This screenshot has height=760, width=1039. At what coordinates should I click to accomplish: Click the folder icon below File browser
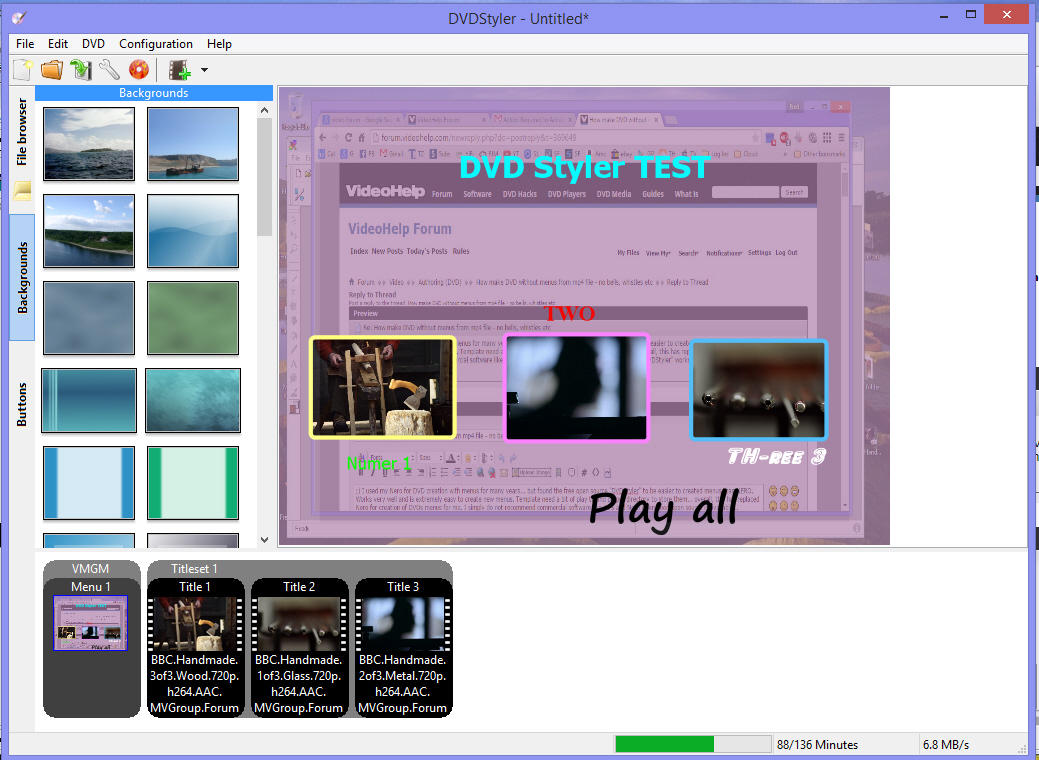(22, 190)
